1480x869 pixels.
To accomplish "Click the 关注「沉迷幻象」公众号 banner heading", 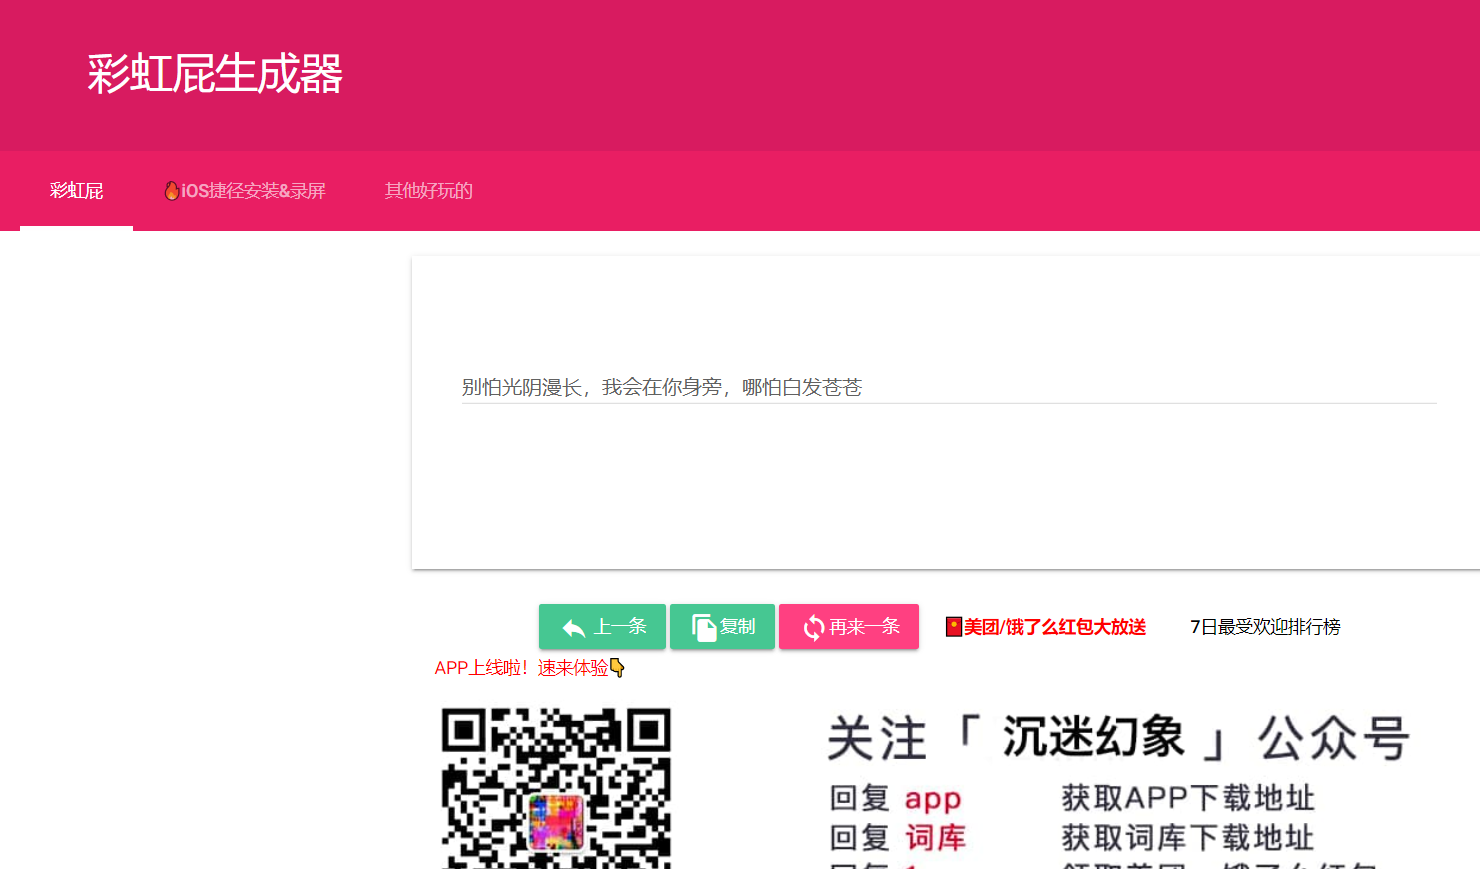I will click(1118, 739).
